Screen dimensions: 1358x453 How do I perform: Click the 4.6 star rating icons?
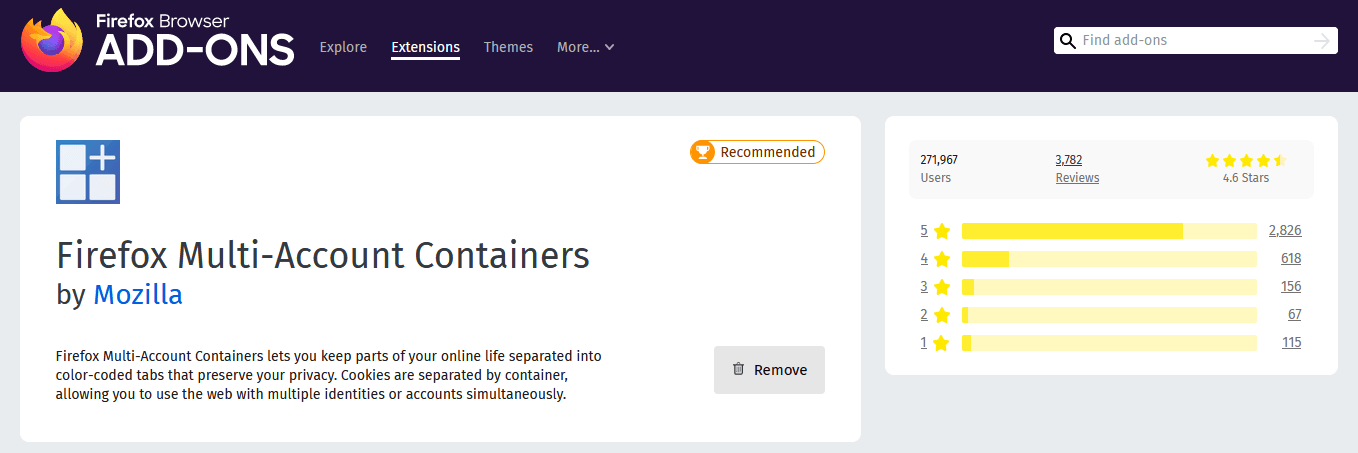(1246, 160)
